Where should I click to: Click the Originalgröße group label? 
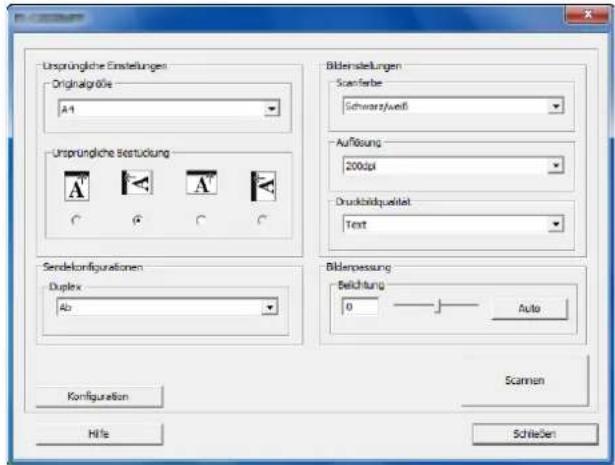coord(82,84)
